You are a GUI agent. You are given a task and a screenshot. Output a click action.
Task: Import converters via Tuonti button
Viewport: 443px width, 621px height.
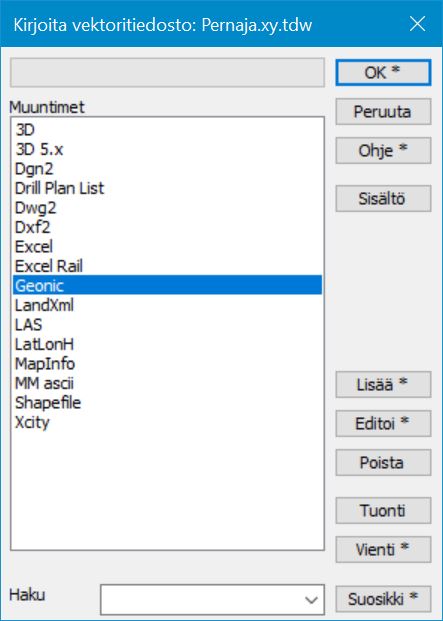[383, 511]
